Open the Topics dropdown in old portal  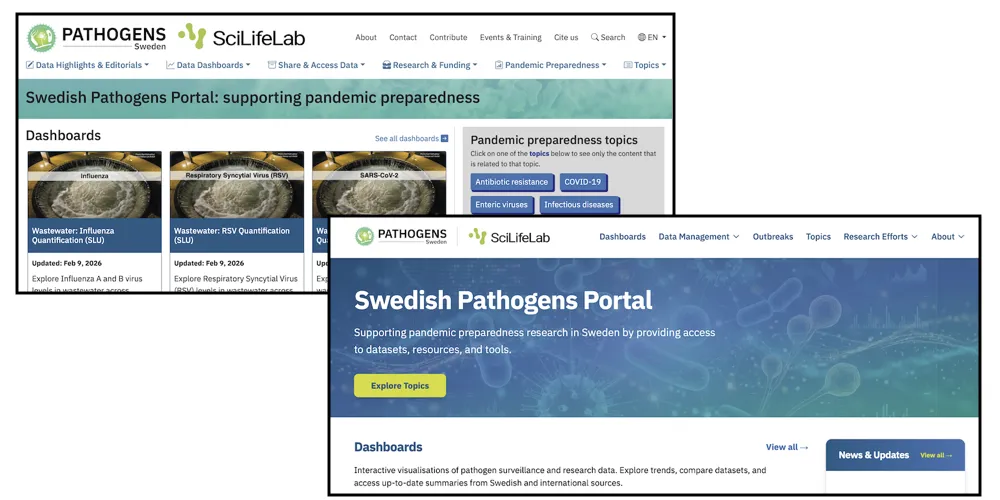click(645, 65)
